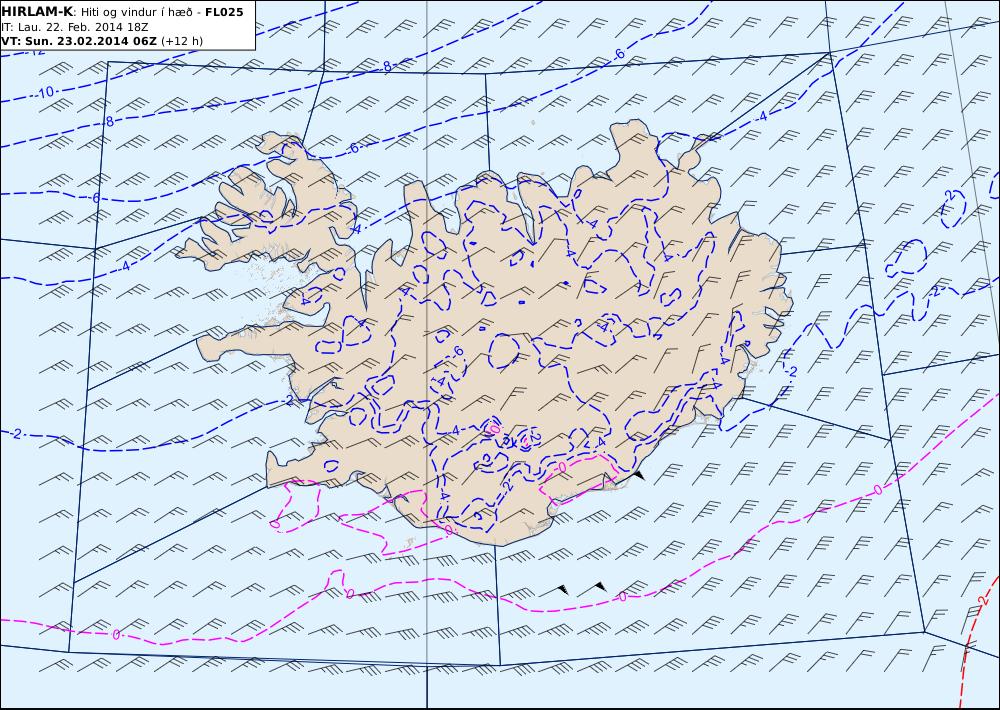
Task: Click the valid time 'VT: Sun. 23.02.2014 06Z'
Action: (x=78, y=41)
